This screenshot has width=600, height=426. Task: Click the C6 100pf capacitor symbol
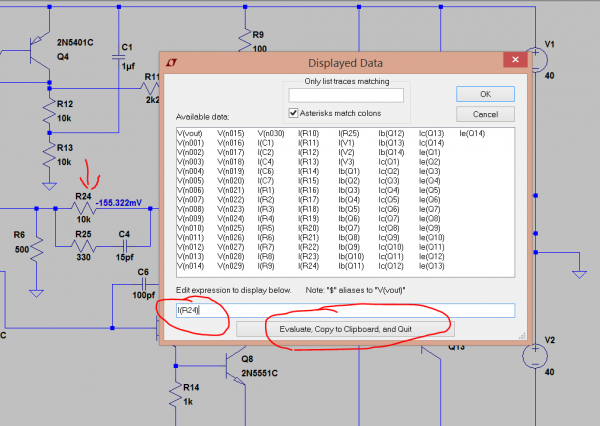coord(143,284)
